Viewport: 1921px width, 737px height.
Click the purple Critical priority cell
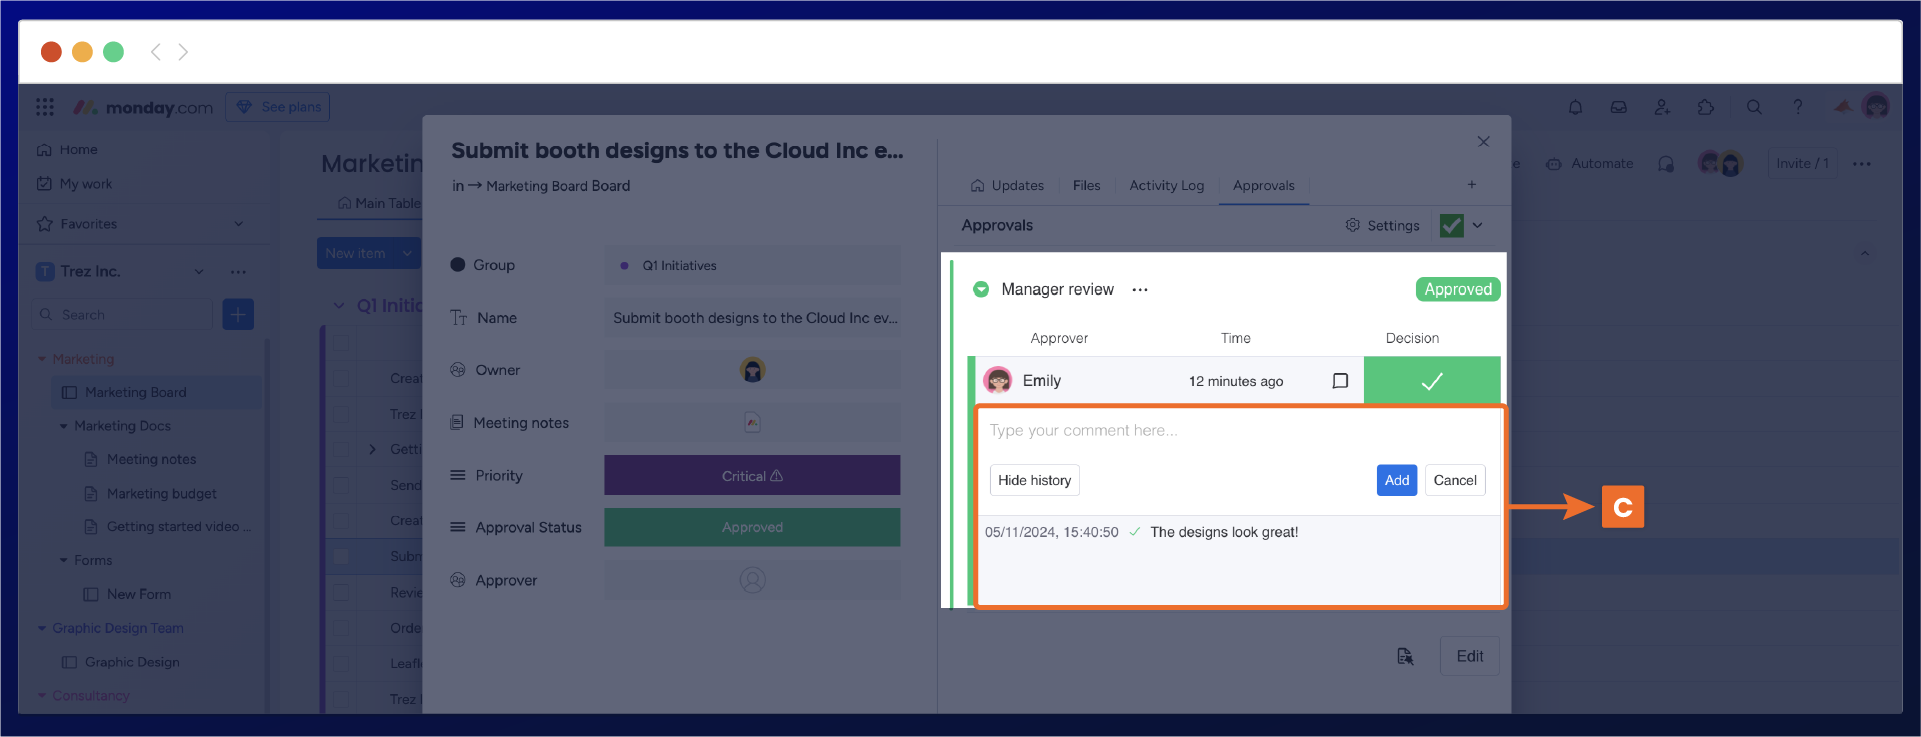point(752,476)
